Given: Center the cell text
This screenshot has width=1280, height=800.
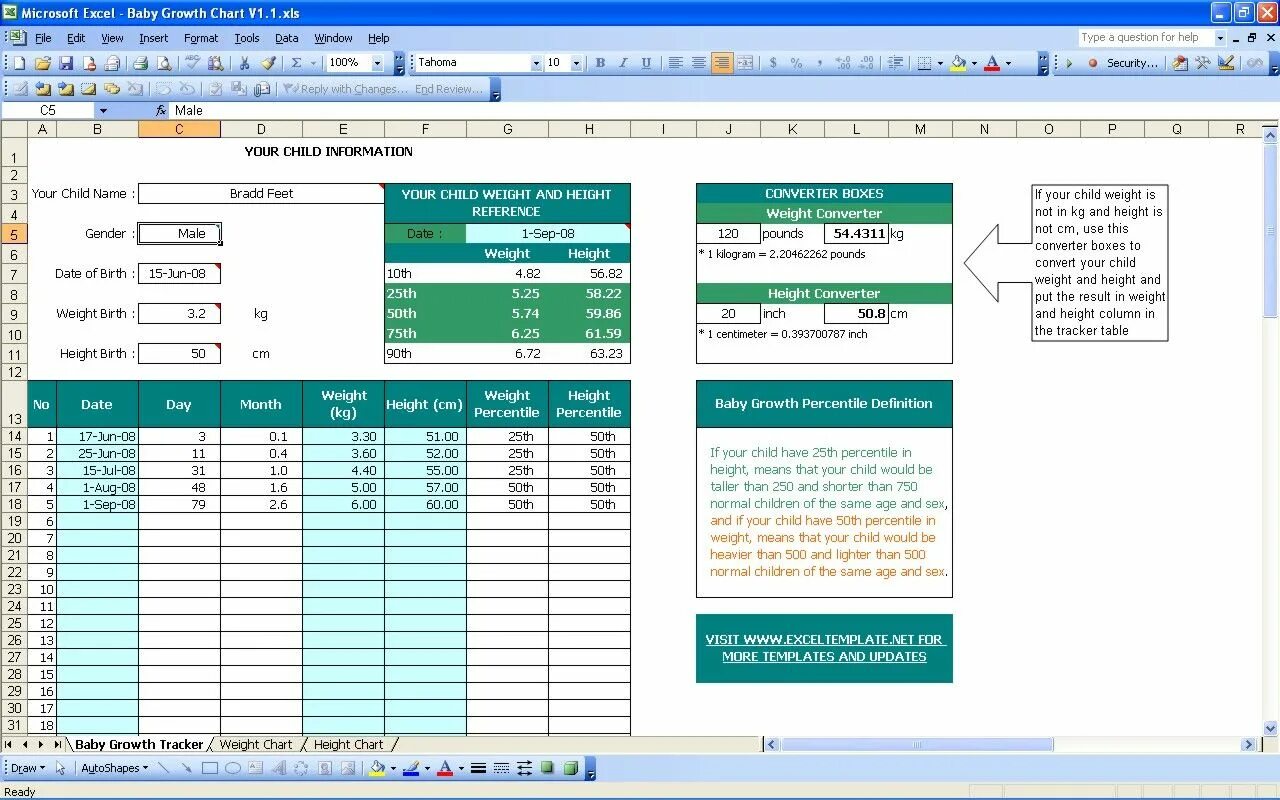Looking at the screenshot, I should [699, 63].
